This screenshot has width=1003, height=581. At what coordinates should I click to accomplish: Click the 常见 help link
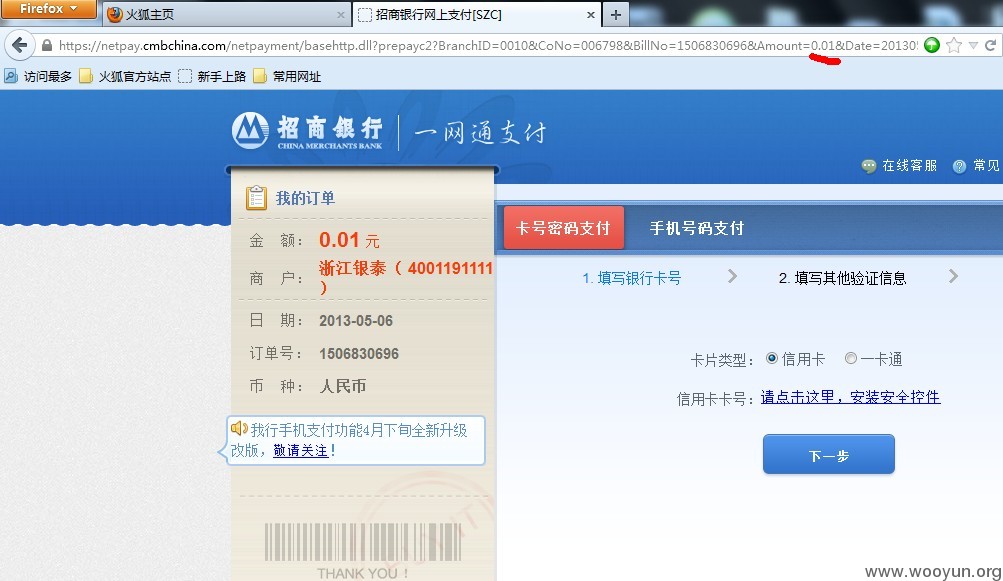click(986, 166)
